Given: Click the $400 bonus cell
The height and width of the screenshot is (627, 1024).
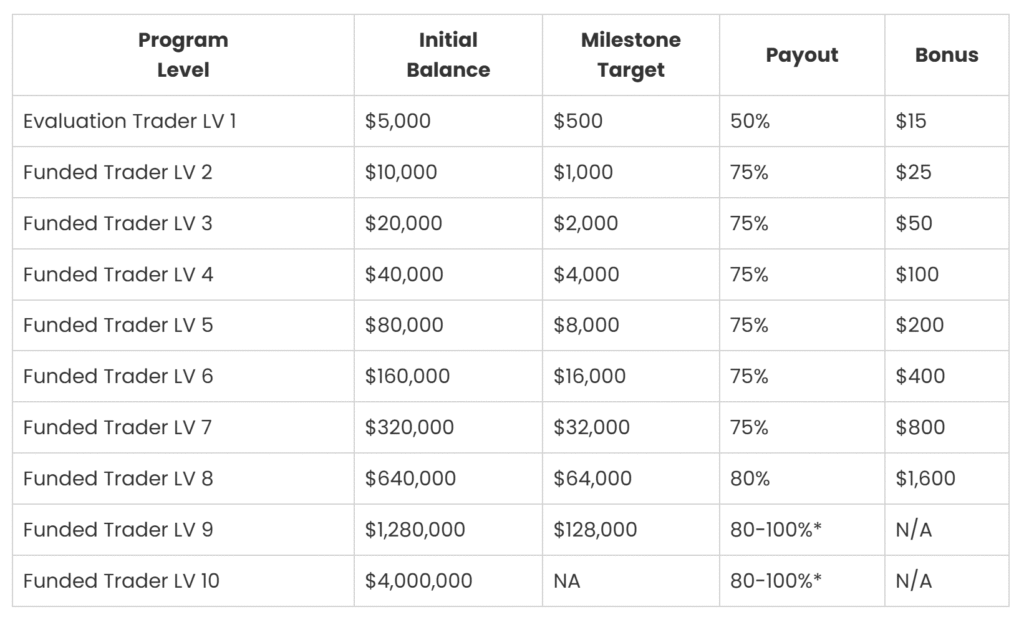Looking at the screenshot, I should pos(946,376).
